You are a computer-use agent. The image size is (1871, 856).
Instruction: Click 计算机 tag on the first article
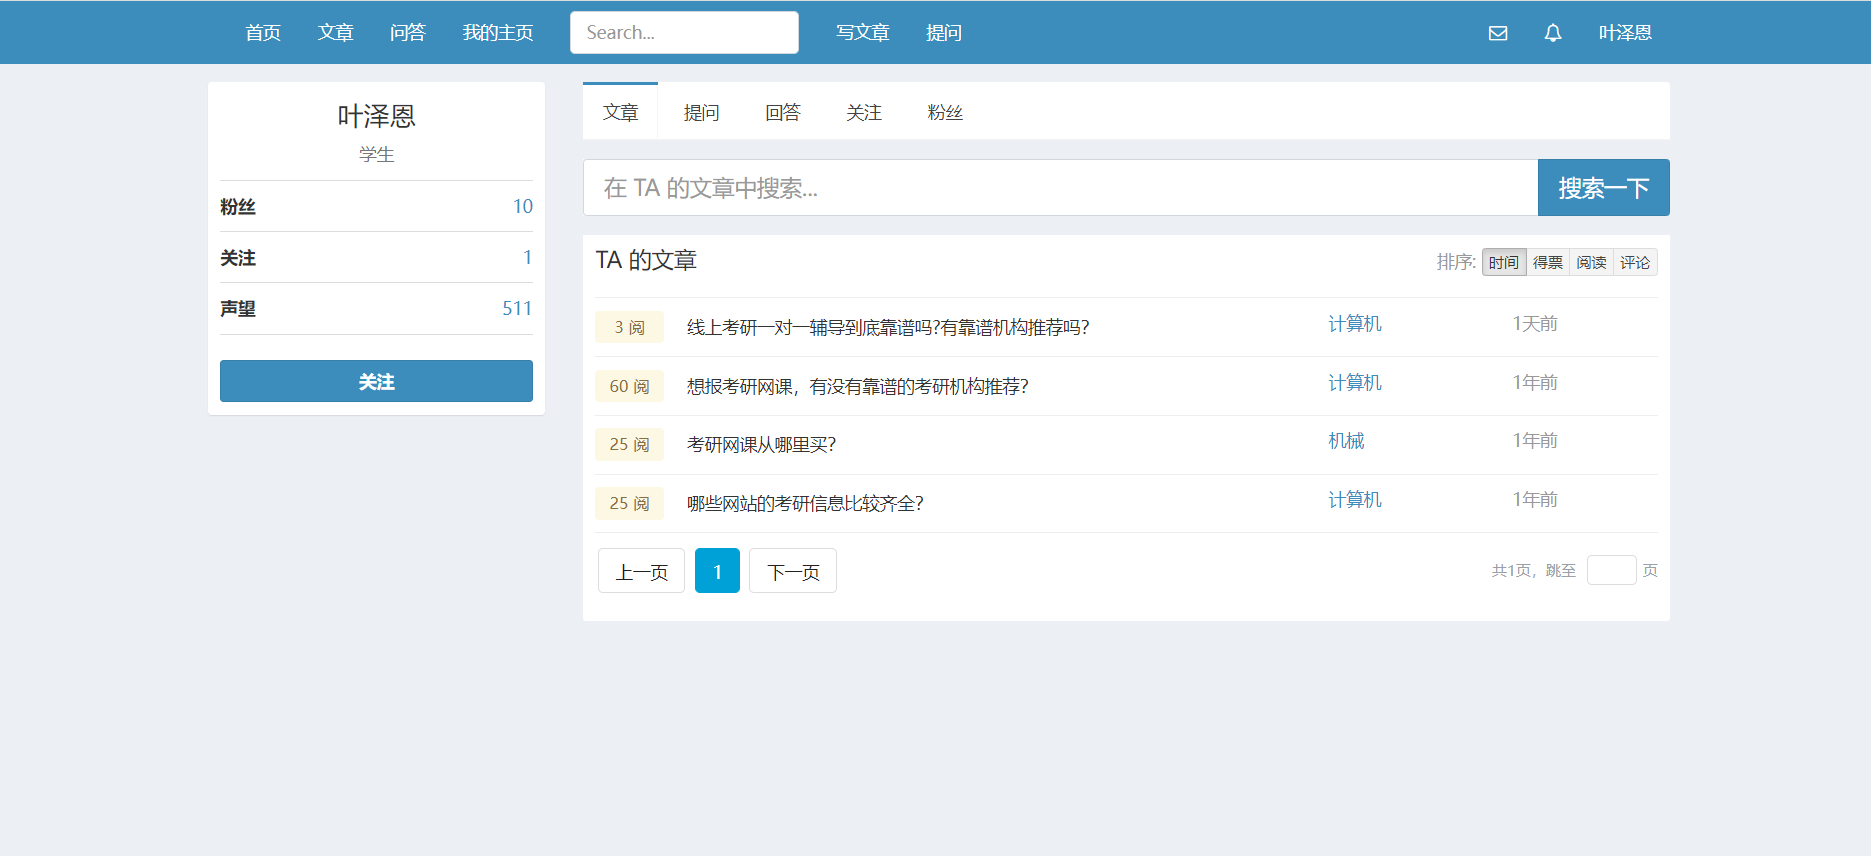click(1355, 324)
